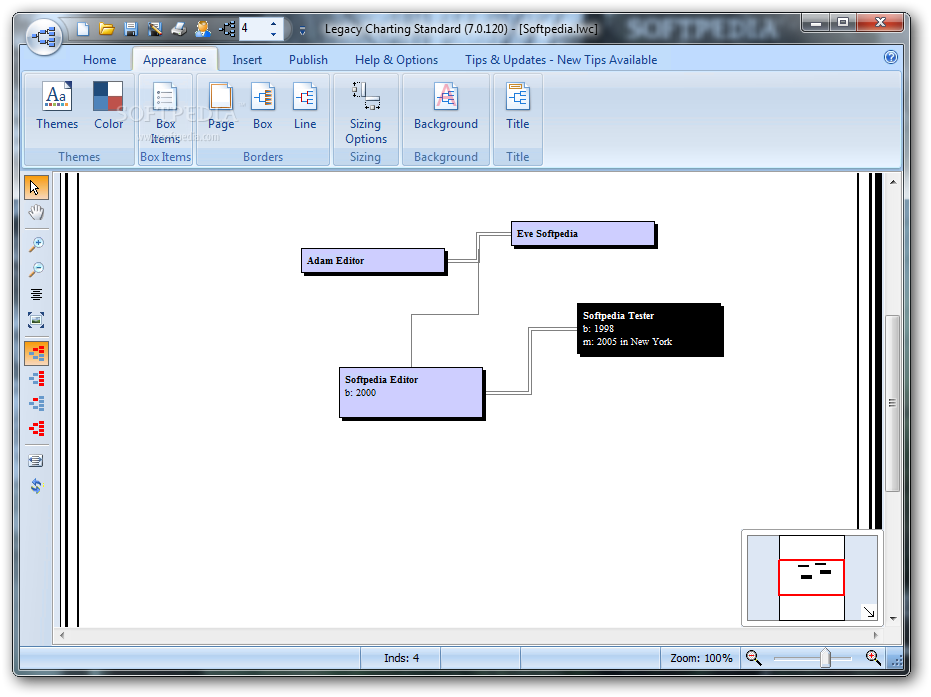Click the text lines tool in sidebar
The height and width of the screenshot is (697, 931).
[x=36, y=294]
